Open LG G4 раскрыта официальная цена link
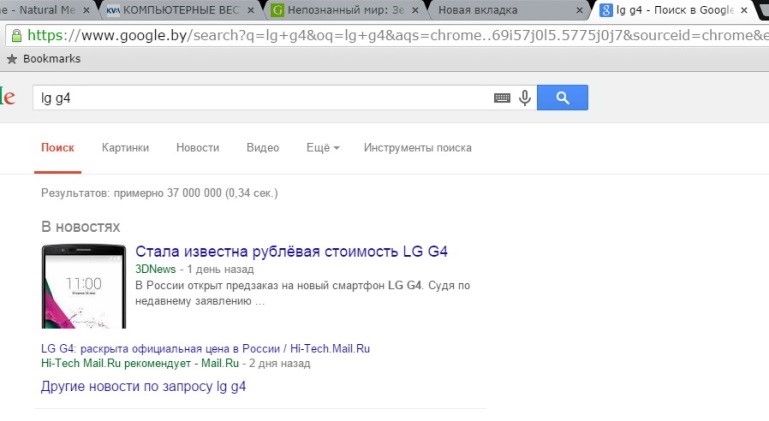This screenshot has height=421, width=769. [x=205, y=349]
